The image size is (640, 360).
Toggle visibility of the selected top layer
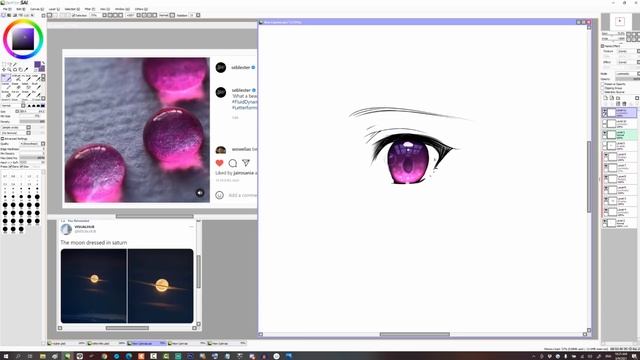coord(605,111)
